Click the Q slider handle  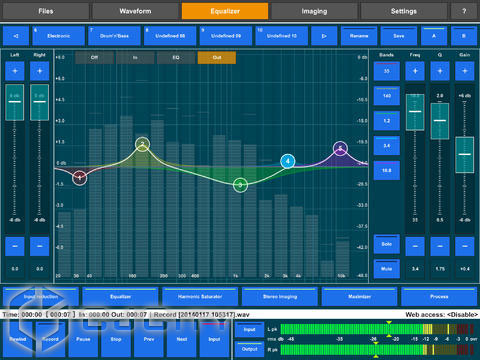pyautogui.click(x=440, y=121)
